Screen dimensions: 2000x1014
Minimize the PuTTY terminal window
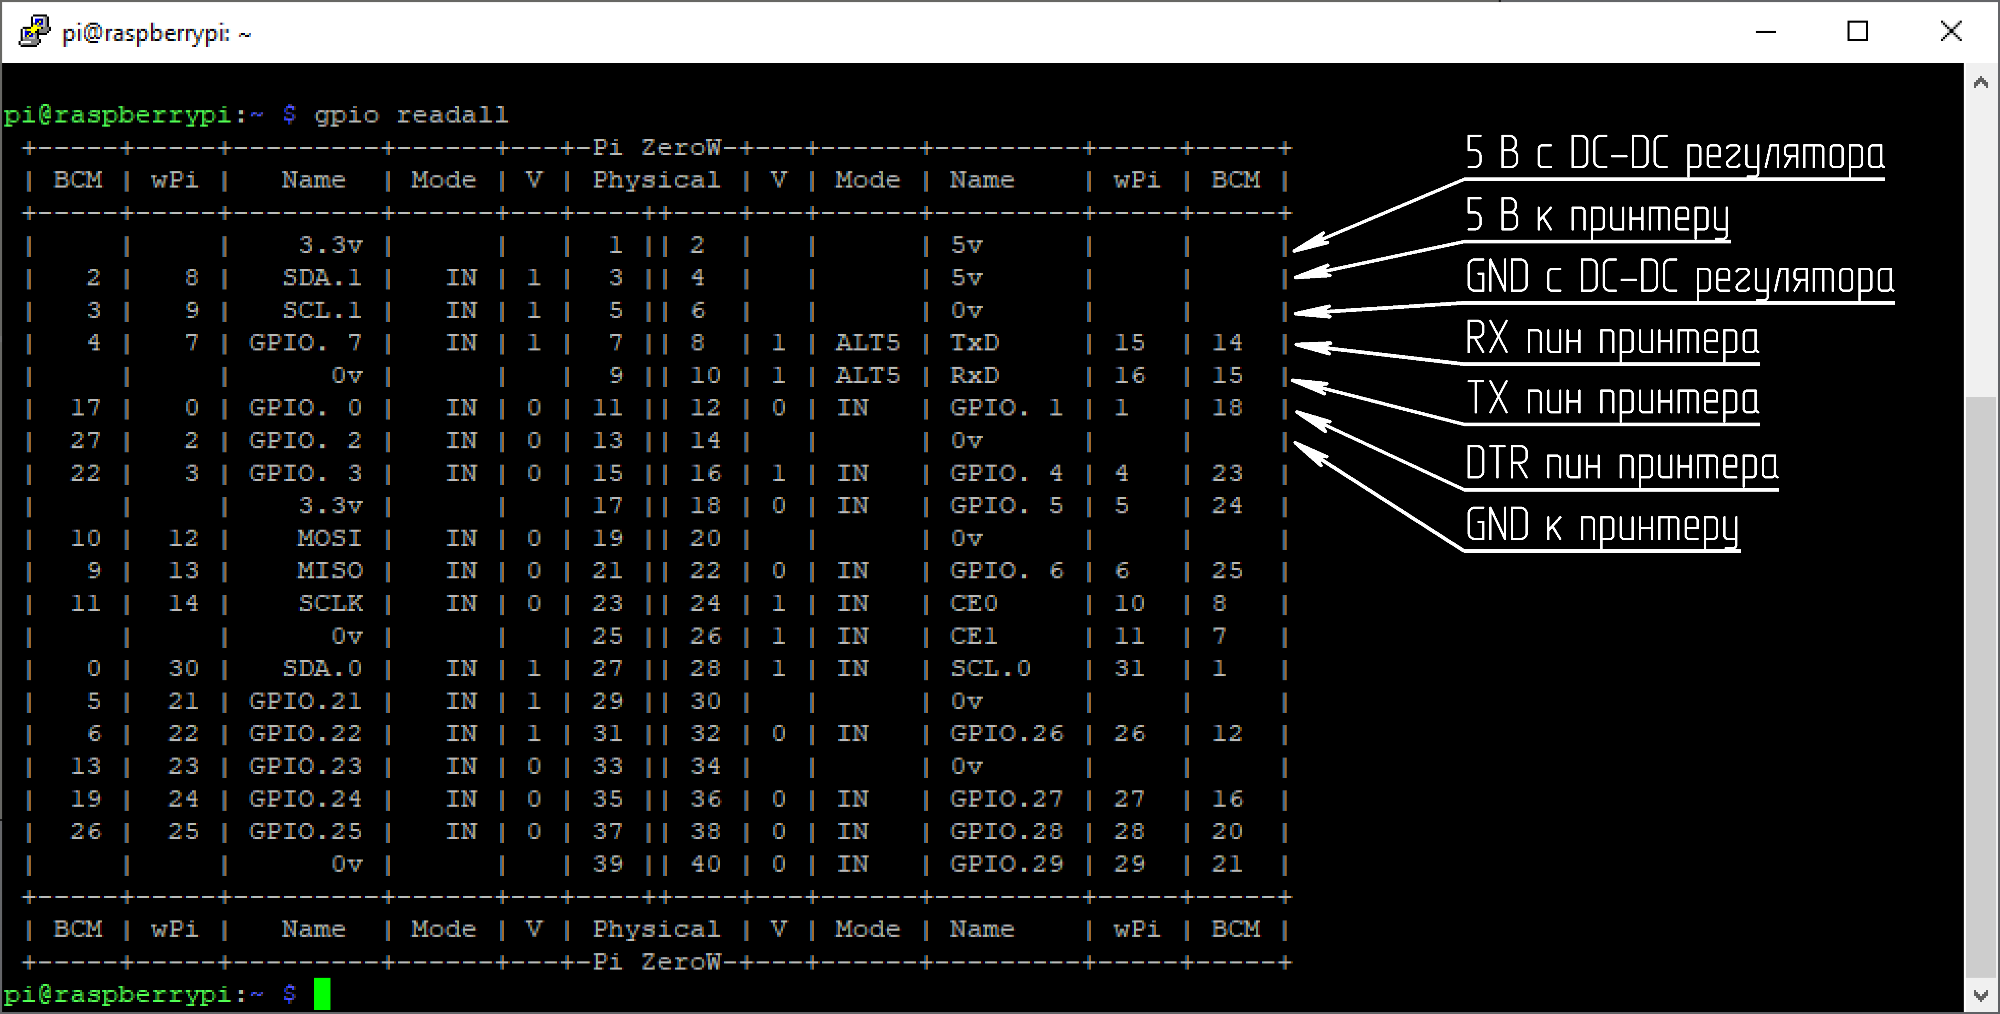coord(1766,32)
